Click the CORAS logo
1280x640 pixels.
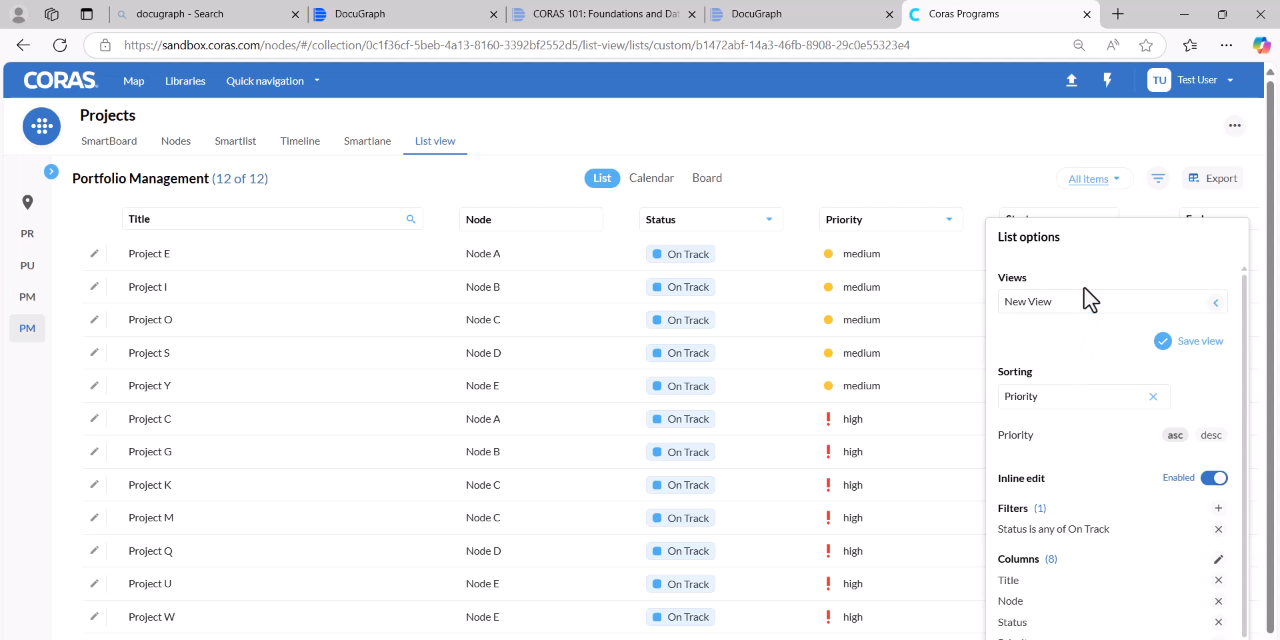[60, 80]
